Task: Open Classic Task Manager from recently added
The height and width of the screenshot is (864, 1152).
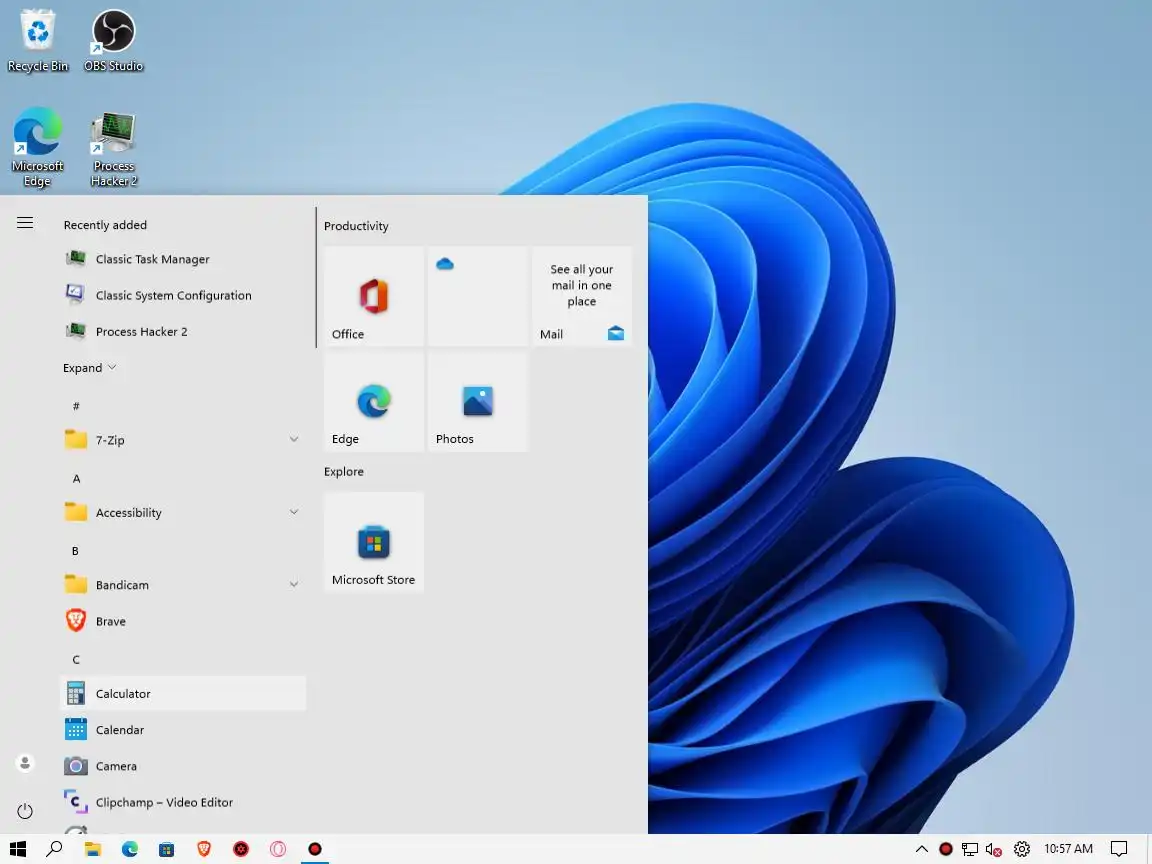Action: [x=183, y=259]
